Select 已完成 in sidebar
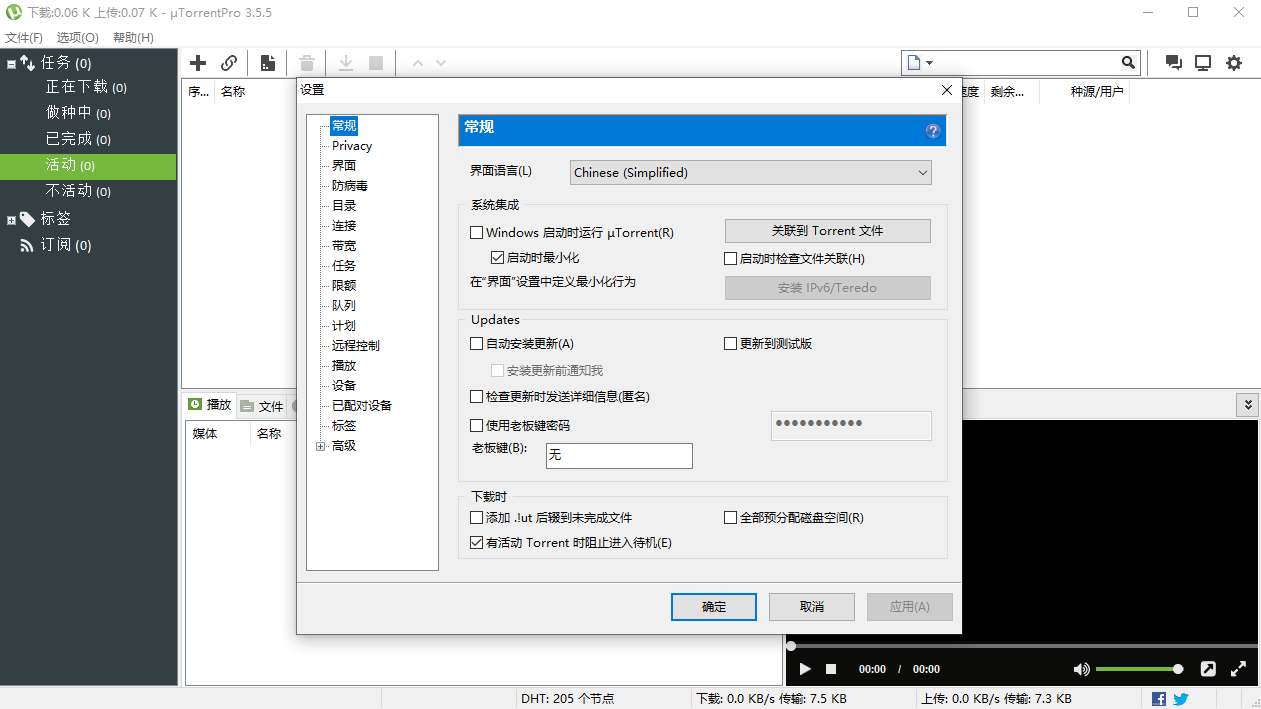This screenshot has width=1261, height=709. (78, 139)
